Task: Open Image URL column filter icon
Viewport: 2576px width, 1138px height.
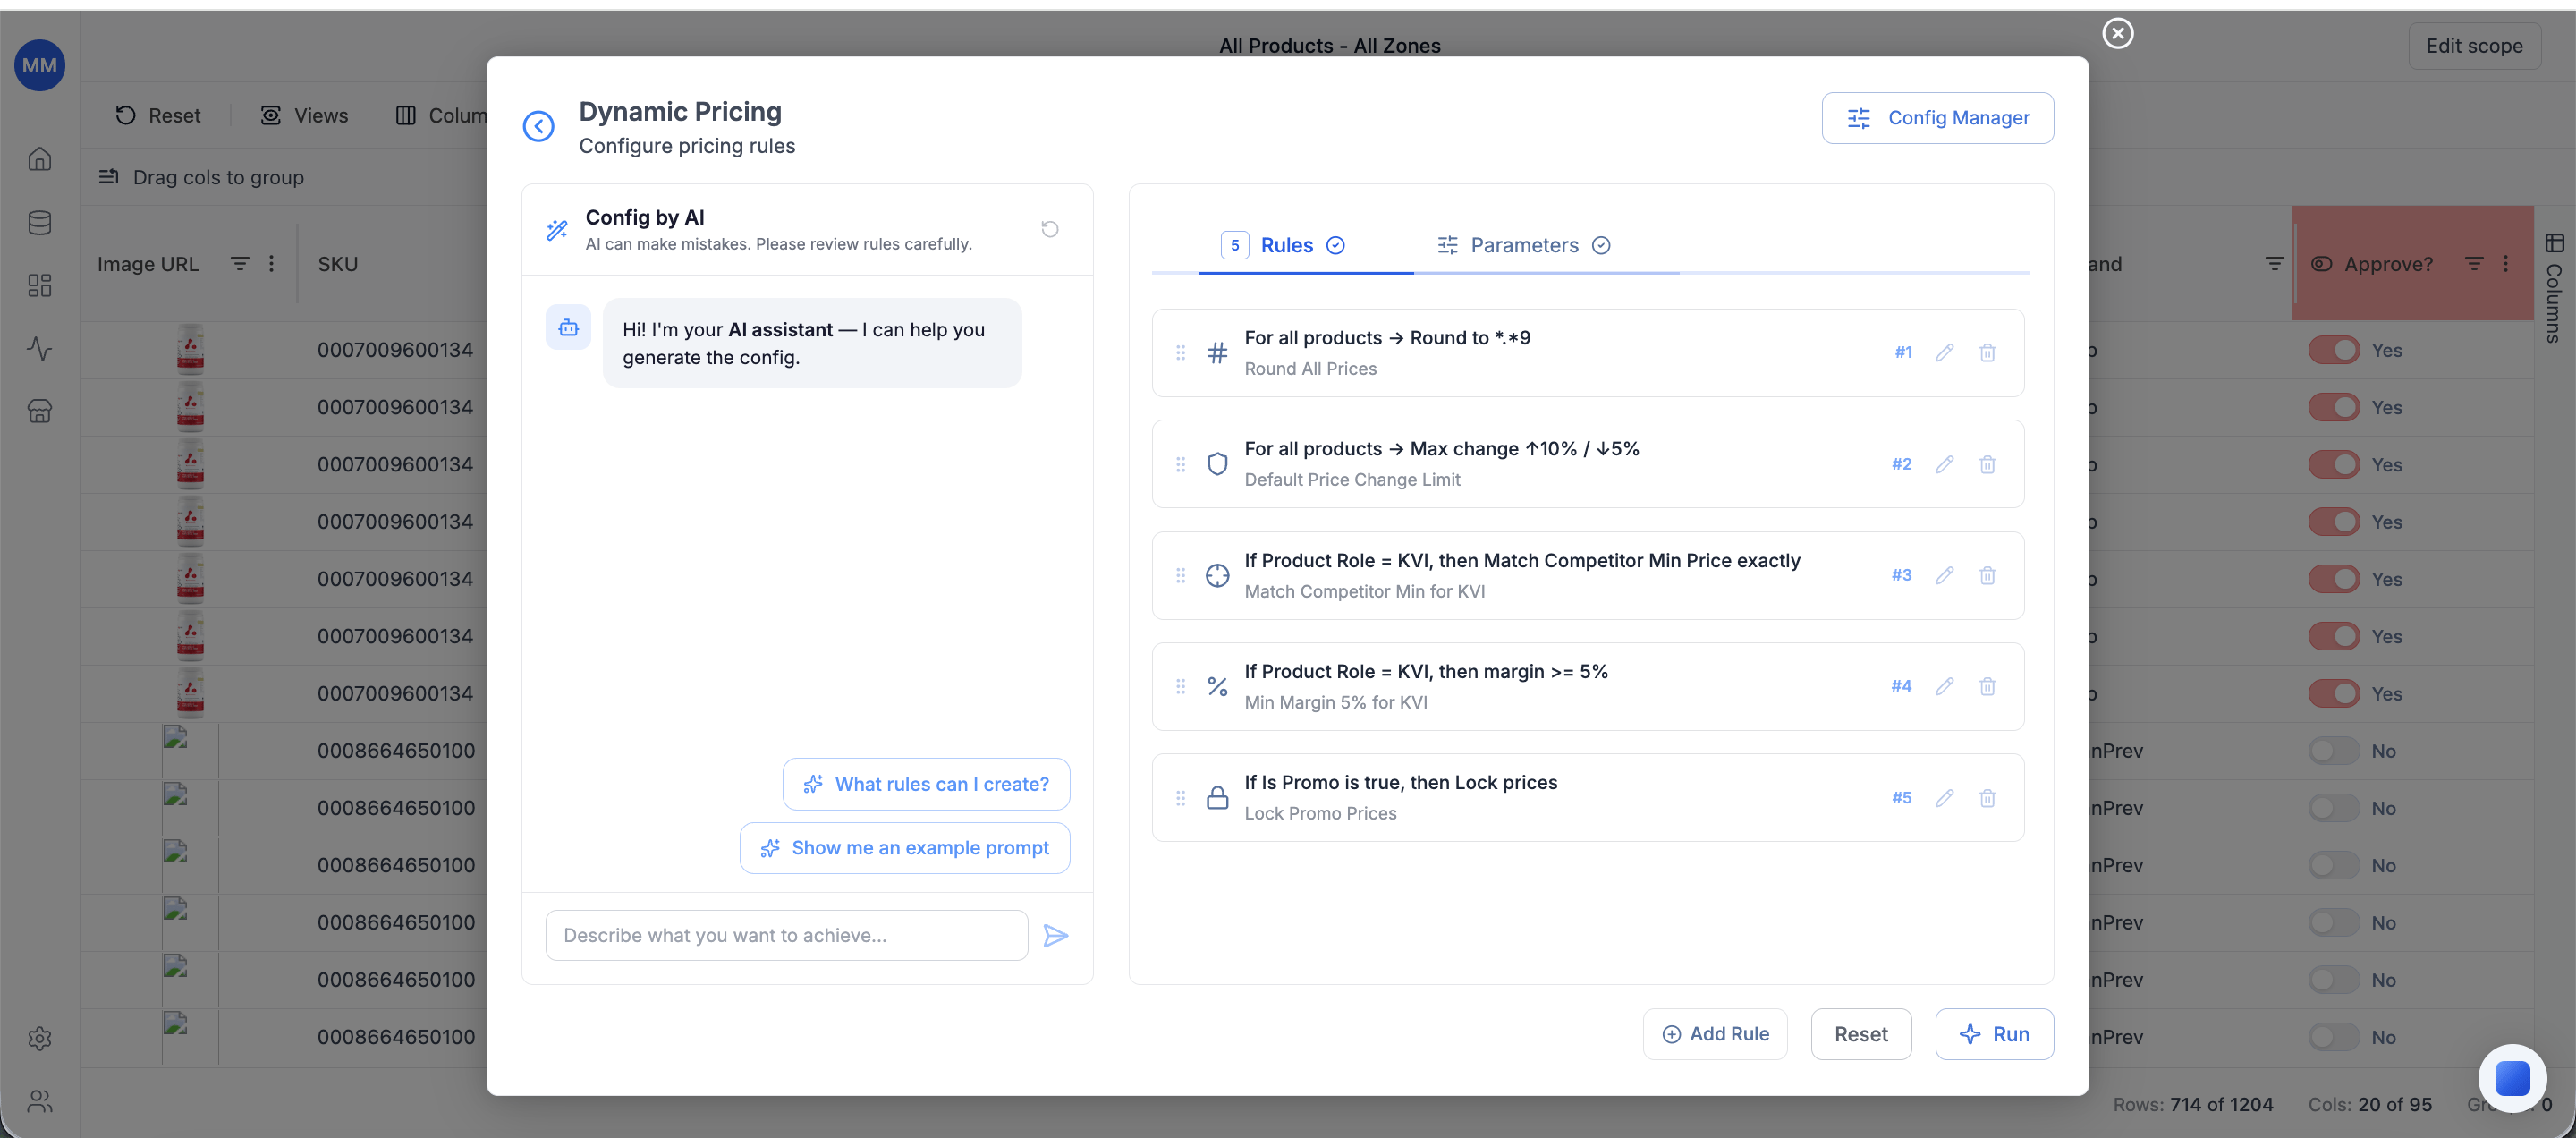Action: point(240,263)
